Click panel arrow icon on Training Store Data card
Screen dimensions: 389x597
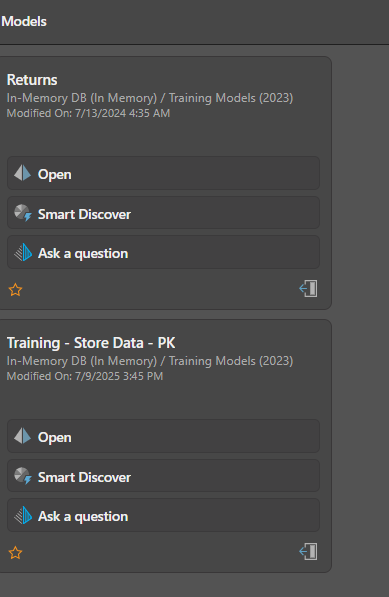308,552
